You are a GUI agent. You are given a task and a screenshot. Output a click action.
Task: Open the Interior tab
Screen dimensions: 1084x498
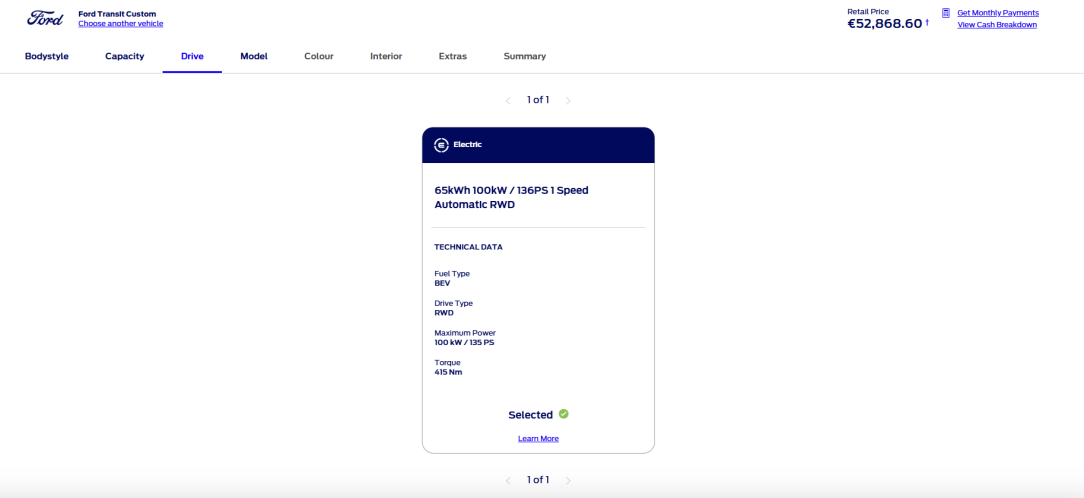pos(386,56)
